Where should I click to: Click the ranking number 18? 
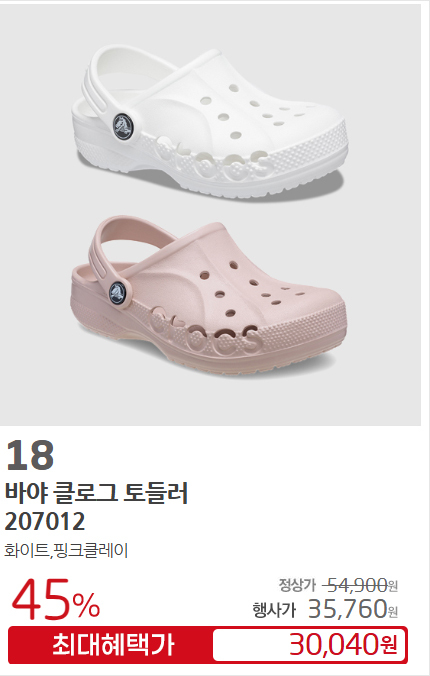tap(30, 455)
